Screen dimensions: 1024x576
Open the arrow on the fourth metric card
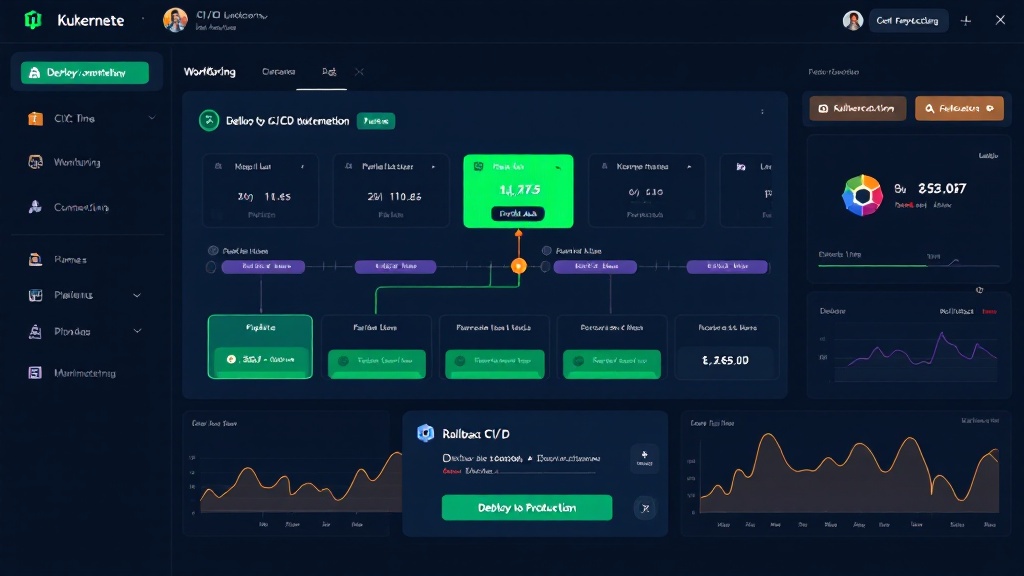click(689, 167)
